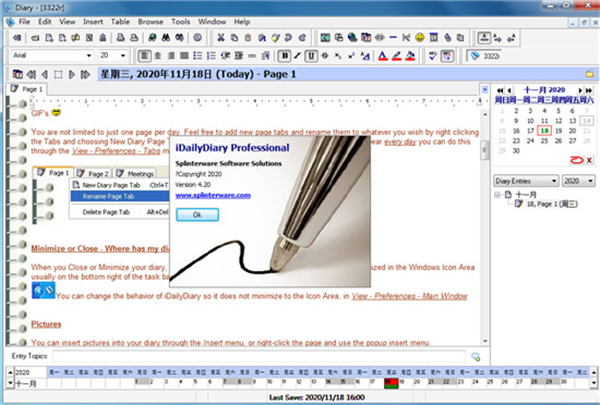The width and height of the screenshot is (600, 405).
Task: Select Rename Page Tab menu entry
Action: coord(103,195)
